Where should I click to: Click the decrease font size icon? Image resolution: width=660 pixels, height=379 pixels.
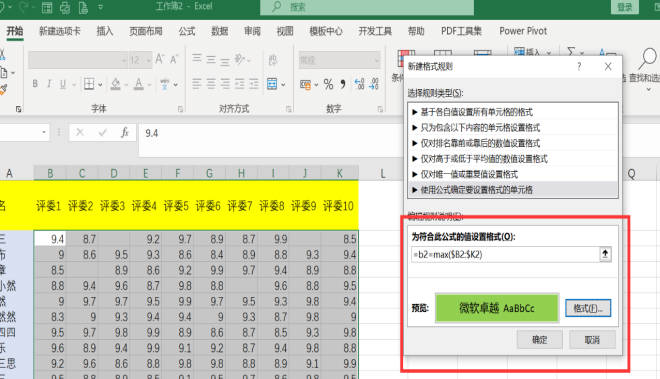coord(174,59)
